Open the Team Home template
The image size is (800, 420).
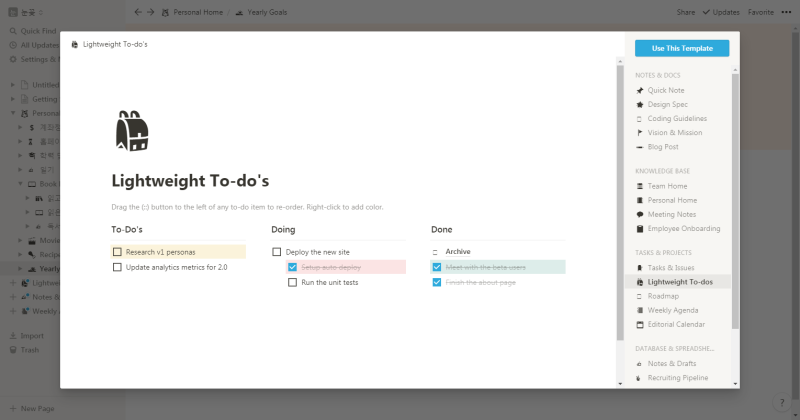point(667,186)
